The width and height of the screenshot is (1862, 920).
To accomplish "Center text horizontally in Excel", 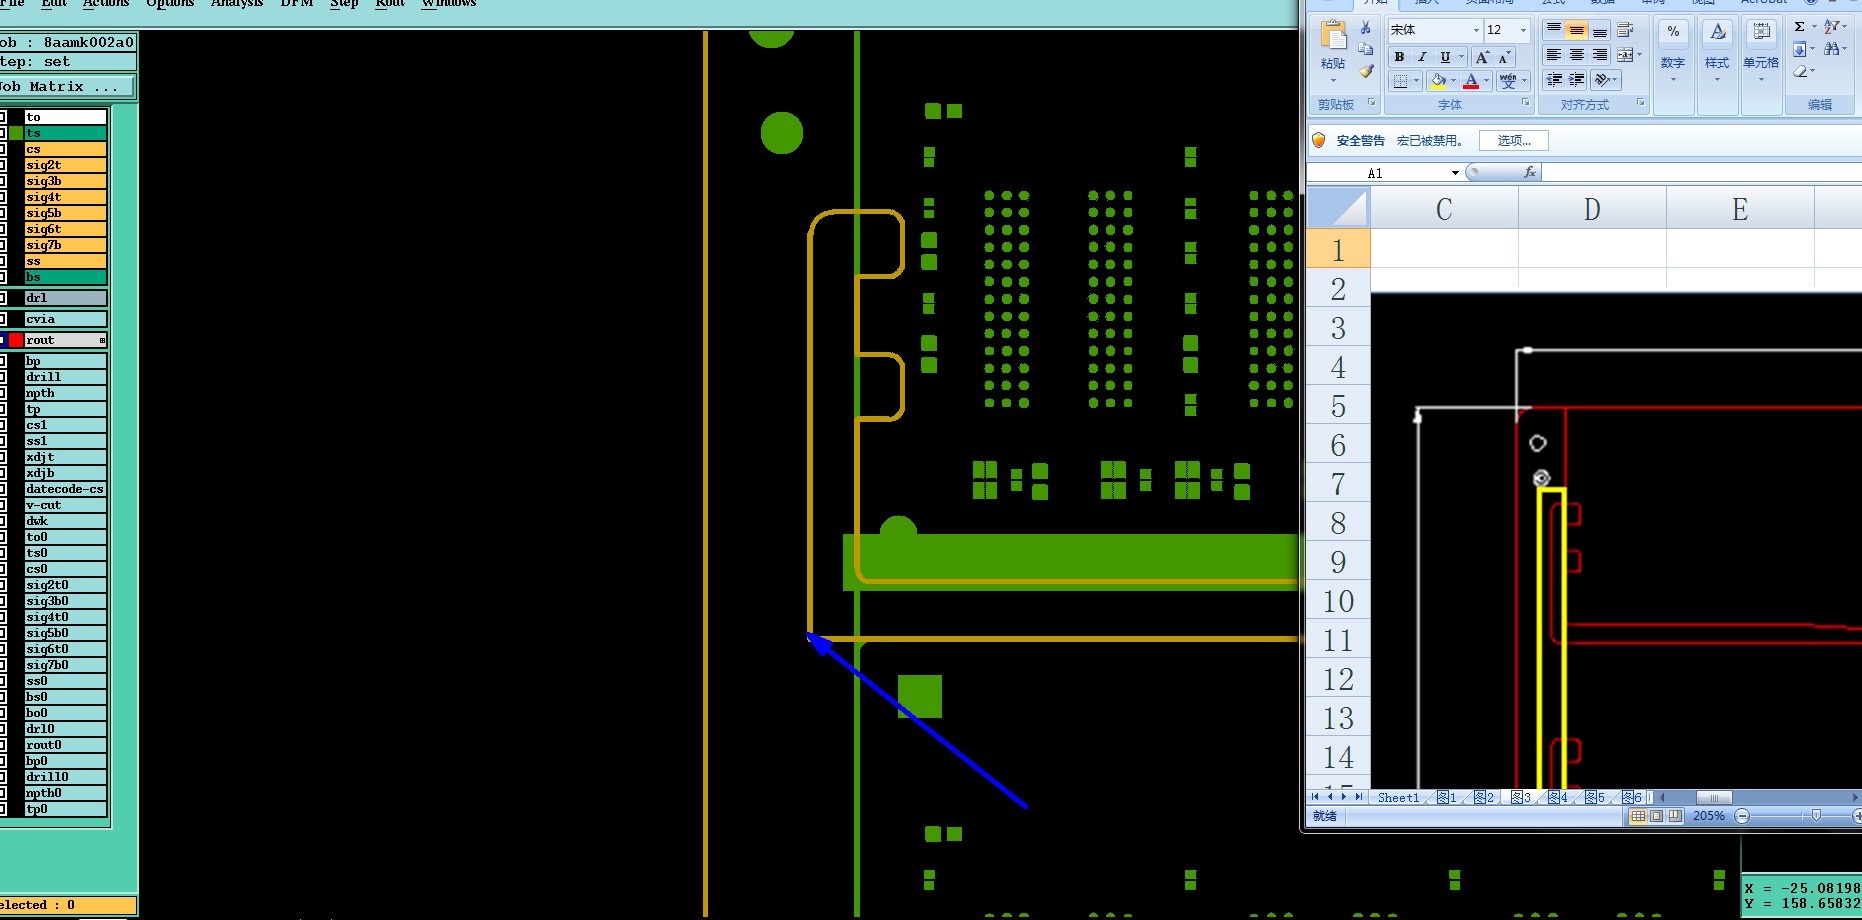I will click(x=1577, y=55).
